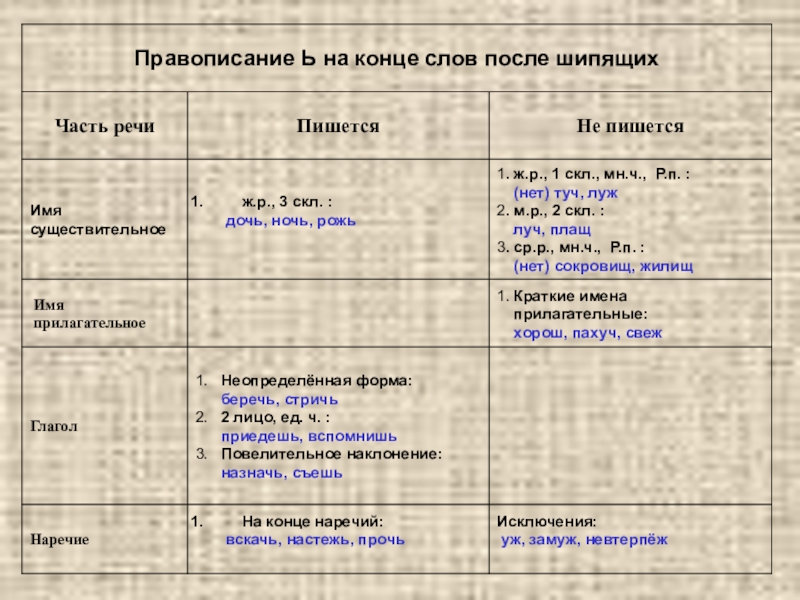Click the rule 'ср.р., мн.ч., Р.п. :'
Screen dimensions: 800x600
(x=579, y=248)
